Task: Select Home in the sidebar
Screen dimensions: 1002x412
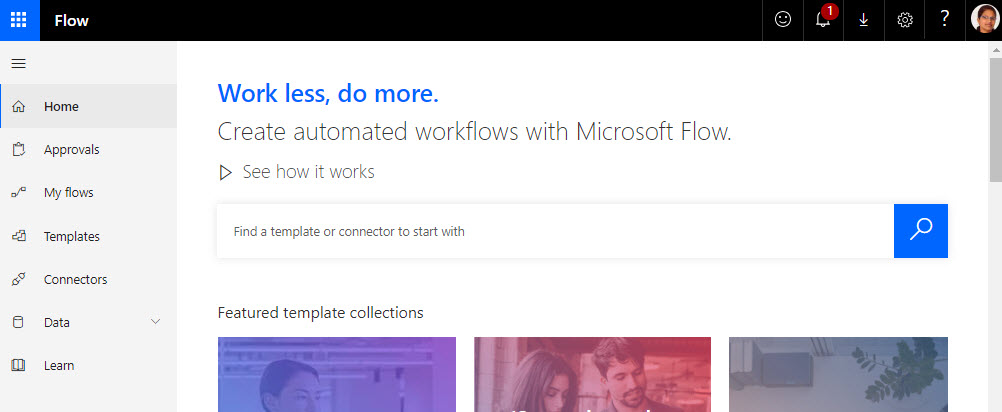Action: [88, 106]
